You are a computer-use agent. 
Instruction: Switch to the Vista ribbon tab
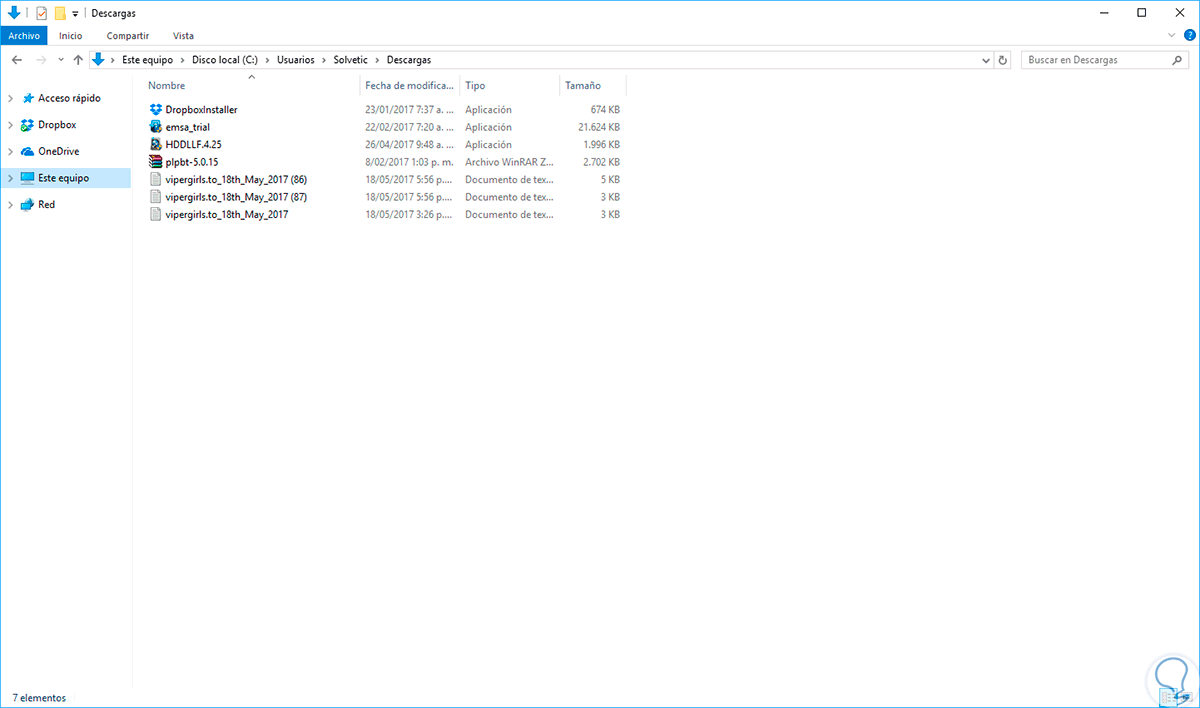[183, 35]
